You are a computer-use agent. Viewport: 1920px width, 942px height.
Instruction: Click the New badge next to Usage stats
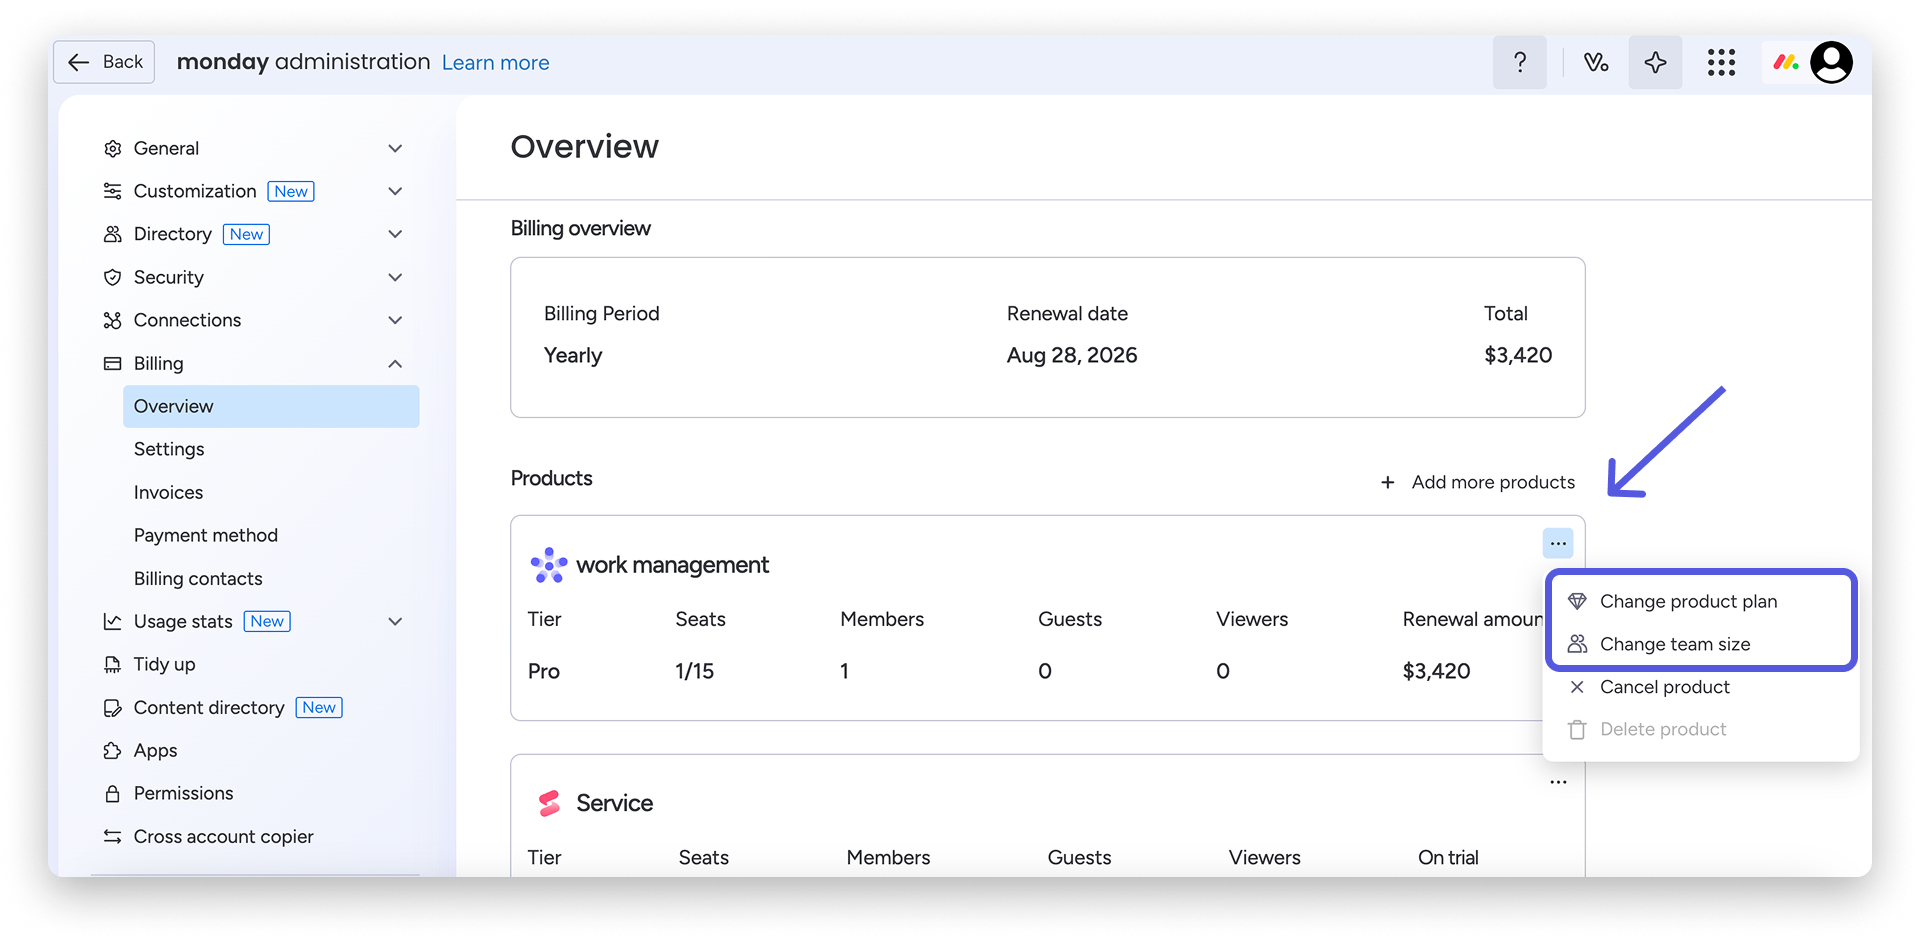coord(267,621)
